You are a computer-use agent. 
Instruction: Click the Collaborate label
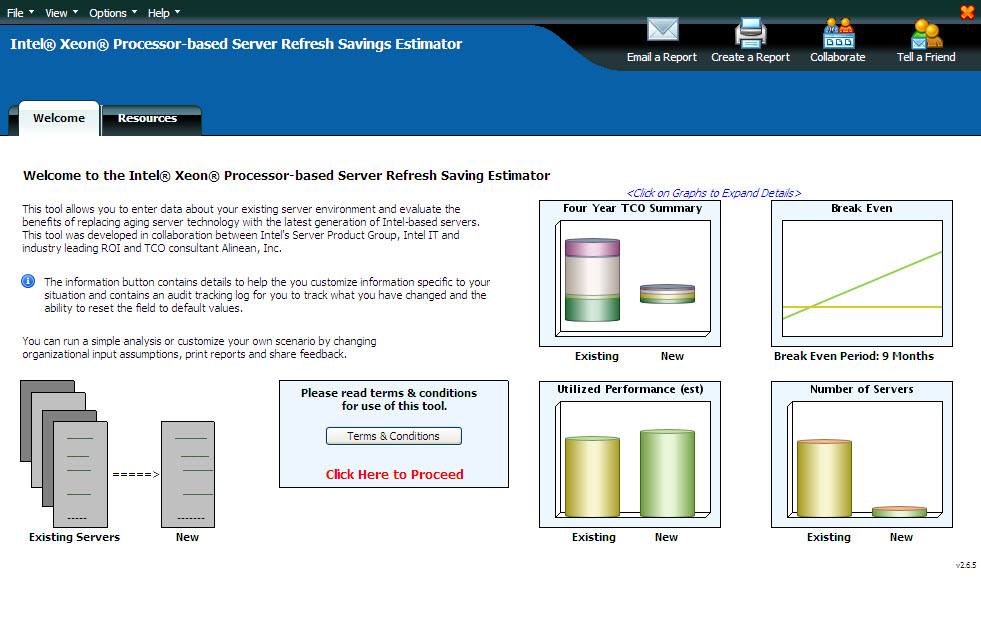click(x=838, y=57)
